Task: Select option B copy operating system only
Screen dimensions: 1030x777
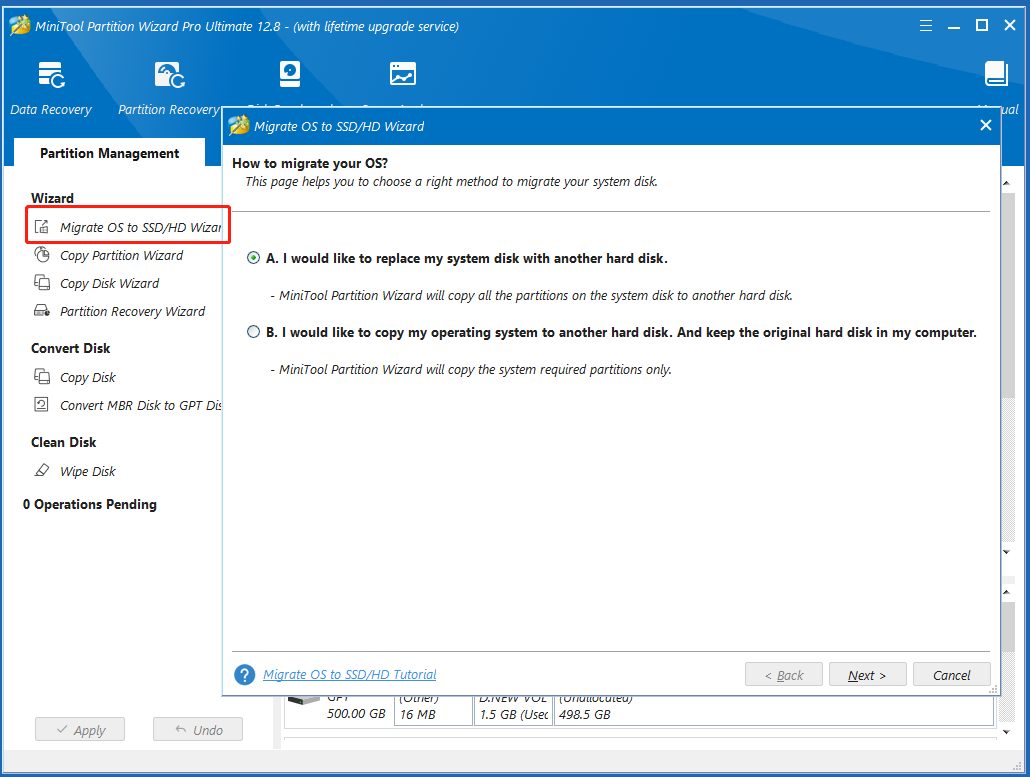Action: coord(254,332)
